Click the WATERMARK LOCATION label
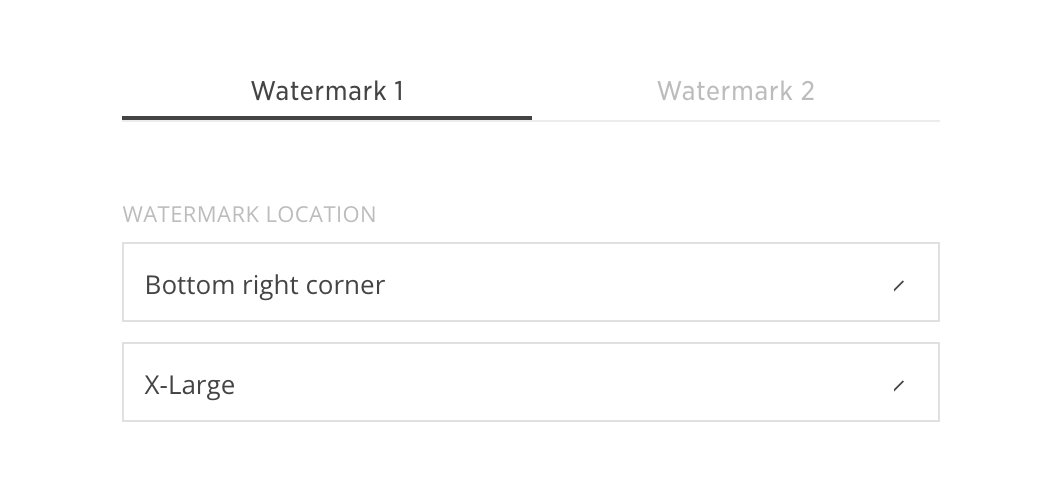Viewport: 1044px width, 496px height. 249,214
